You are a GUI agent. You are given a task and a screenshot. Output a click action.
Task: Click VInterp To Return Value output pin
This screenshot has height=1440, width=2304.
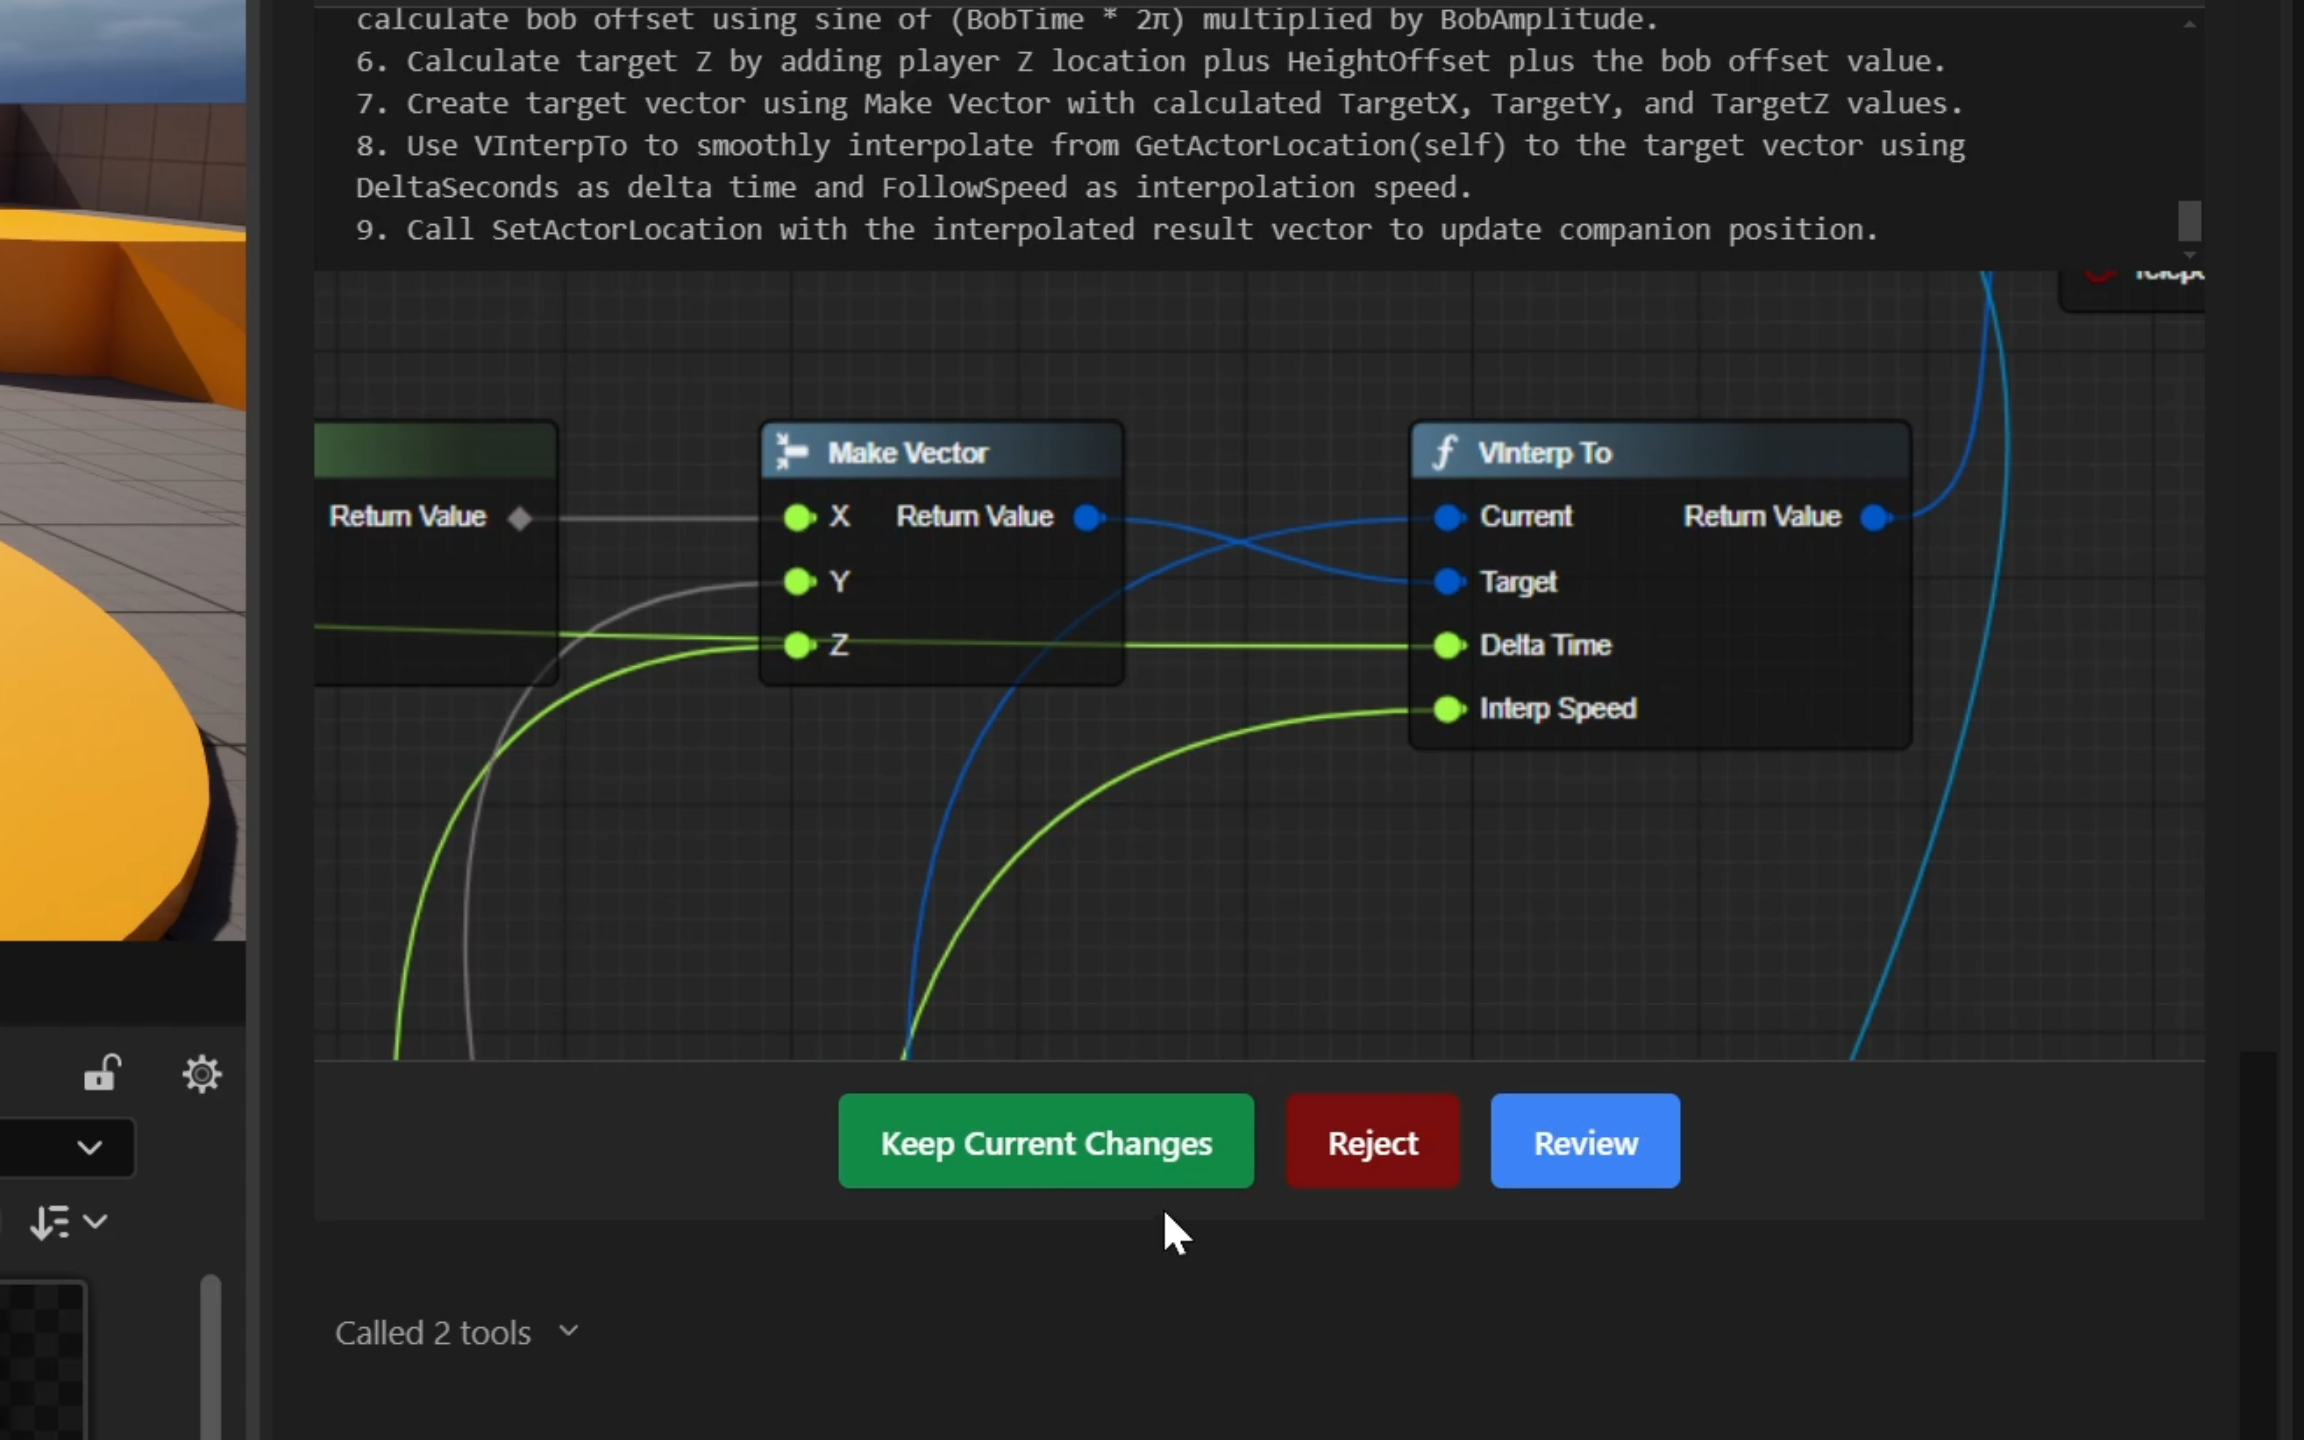pos(1875,517)
